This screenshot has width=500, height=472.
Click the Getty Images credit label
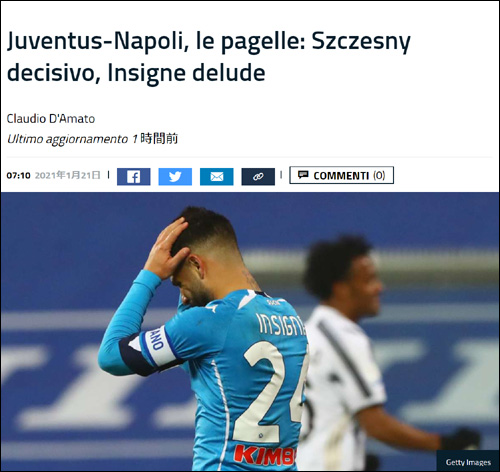click(x=468, y=462)
